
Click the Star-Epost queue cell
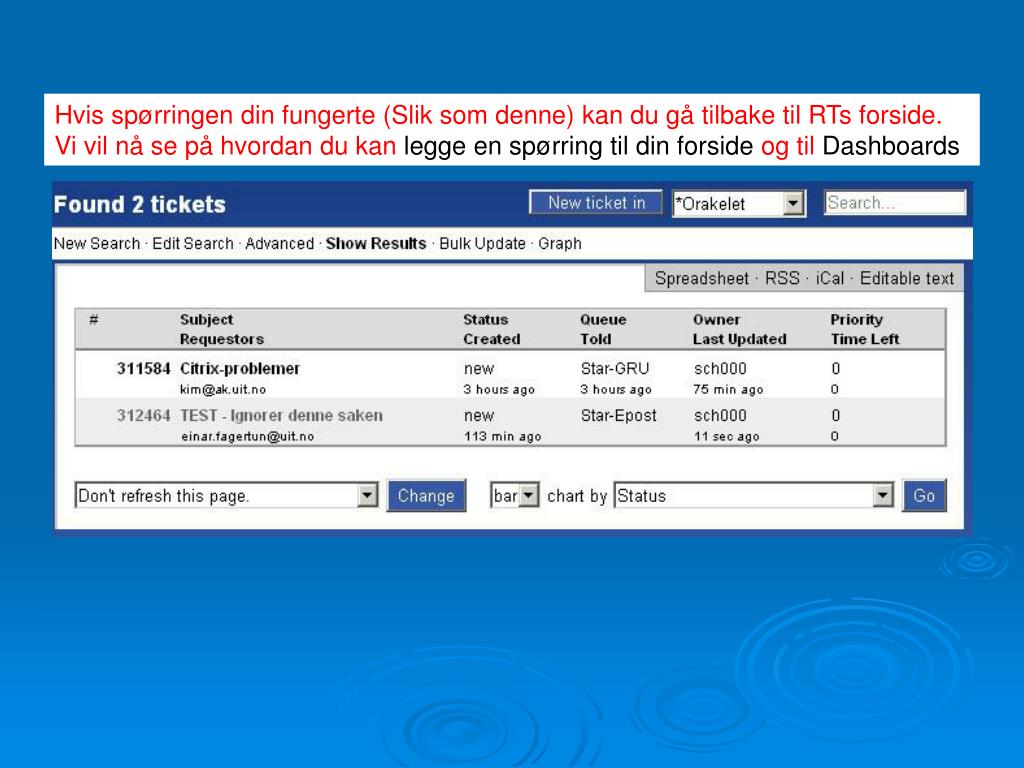pyautogui.click(x=618, y=415)
